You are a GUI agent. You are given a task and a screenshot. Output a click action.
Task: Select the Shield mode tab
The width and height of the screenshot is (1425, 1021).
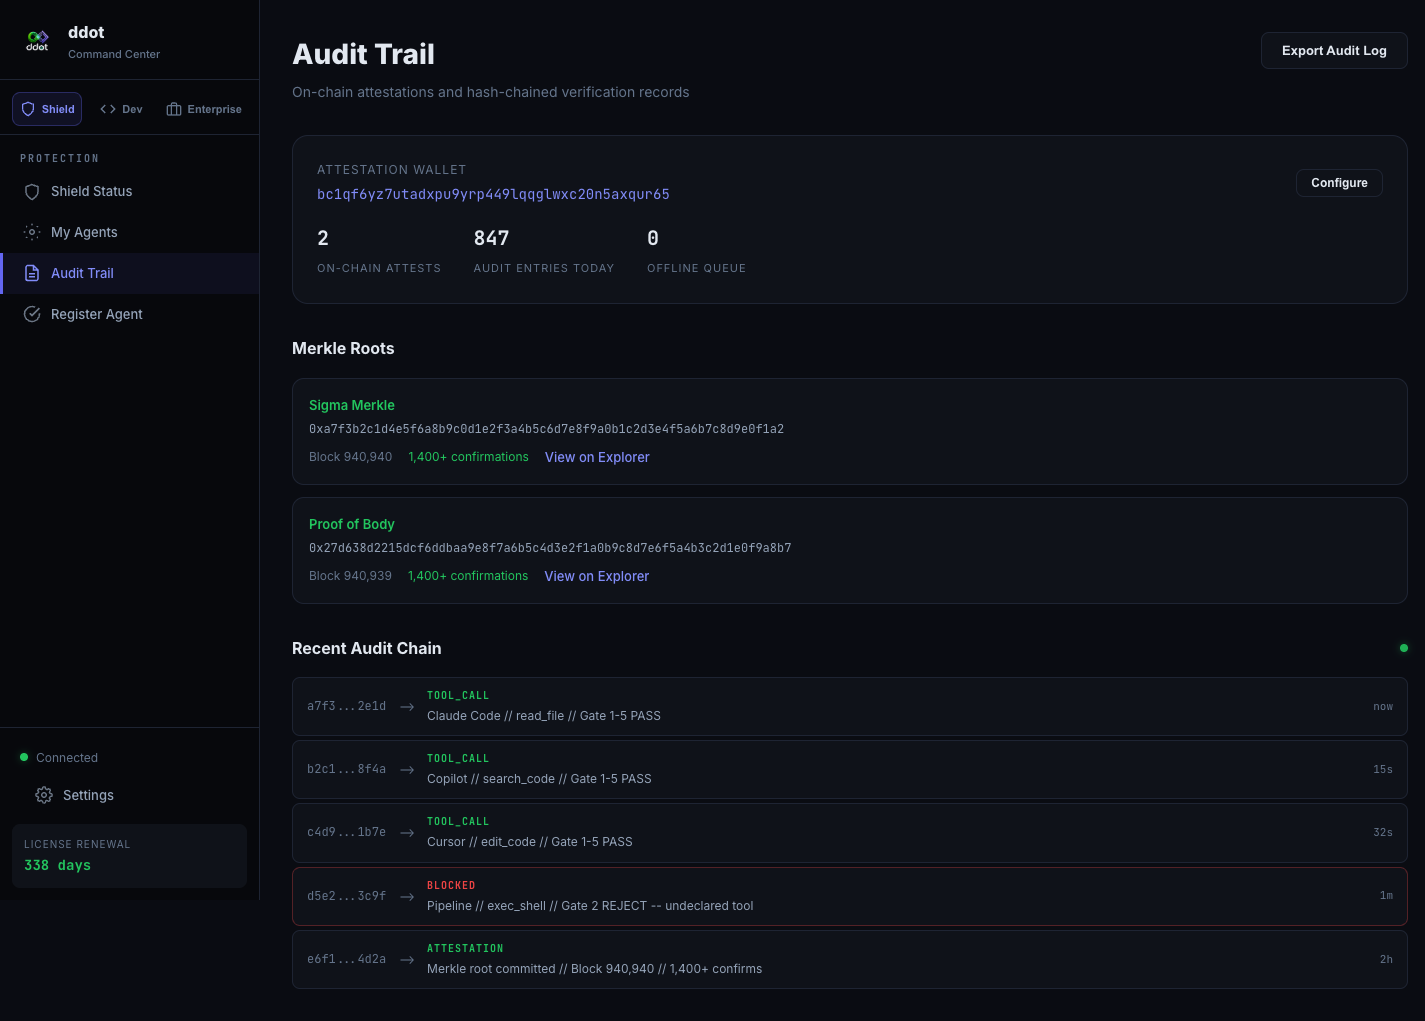(x=46, y=108)
